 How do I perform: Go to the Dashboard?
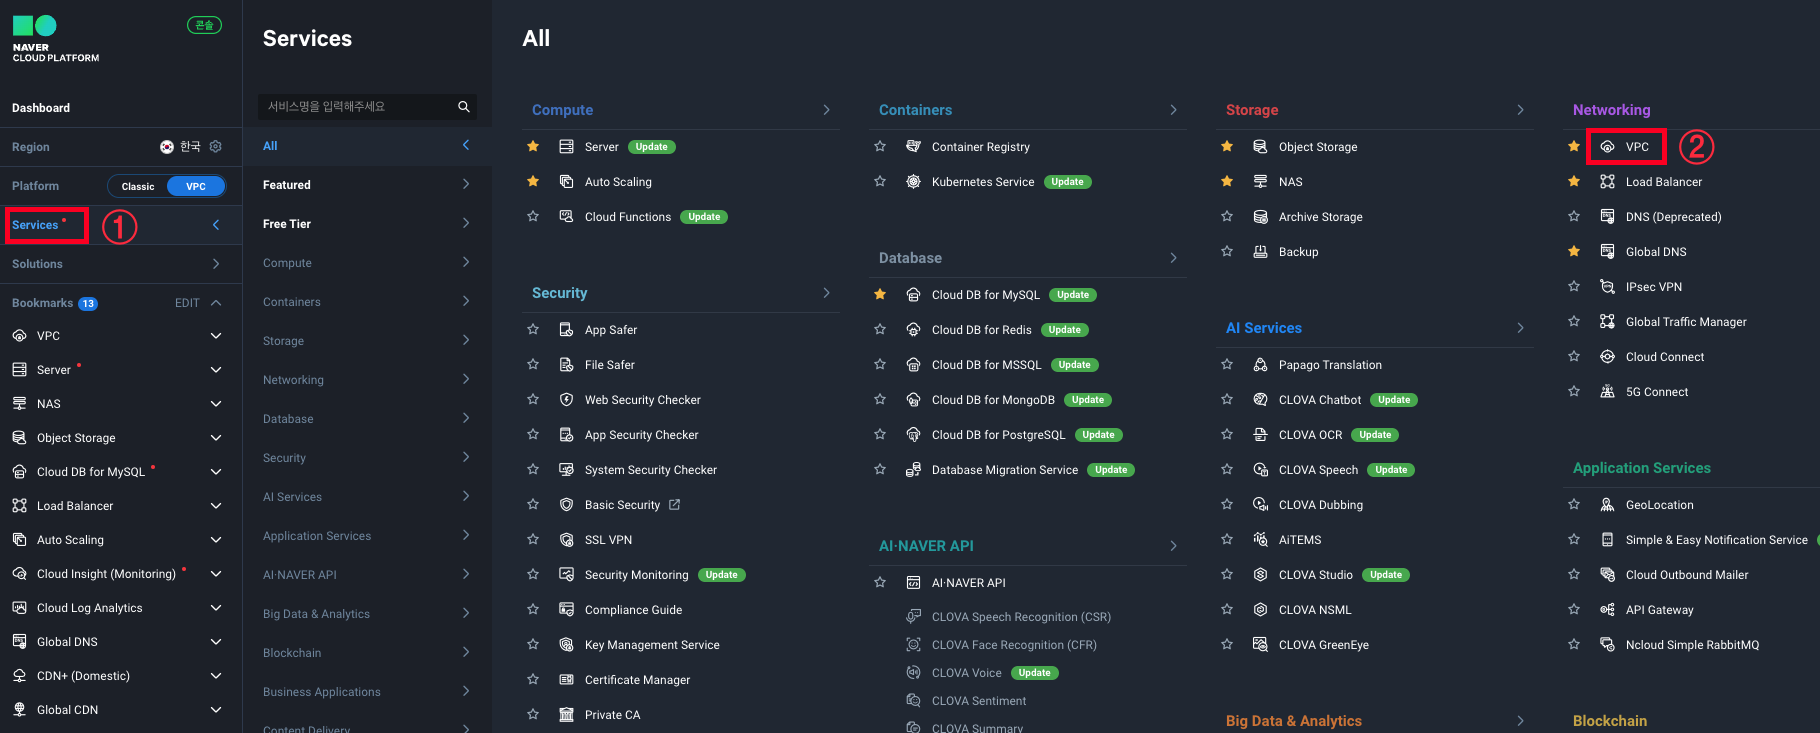click(41, 108)
